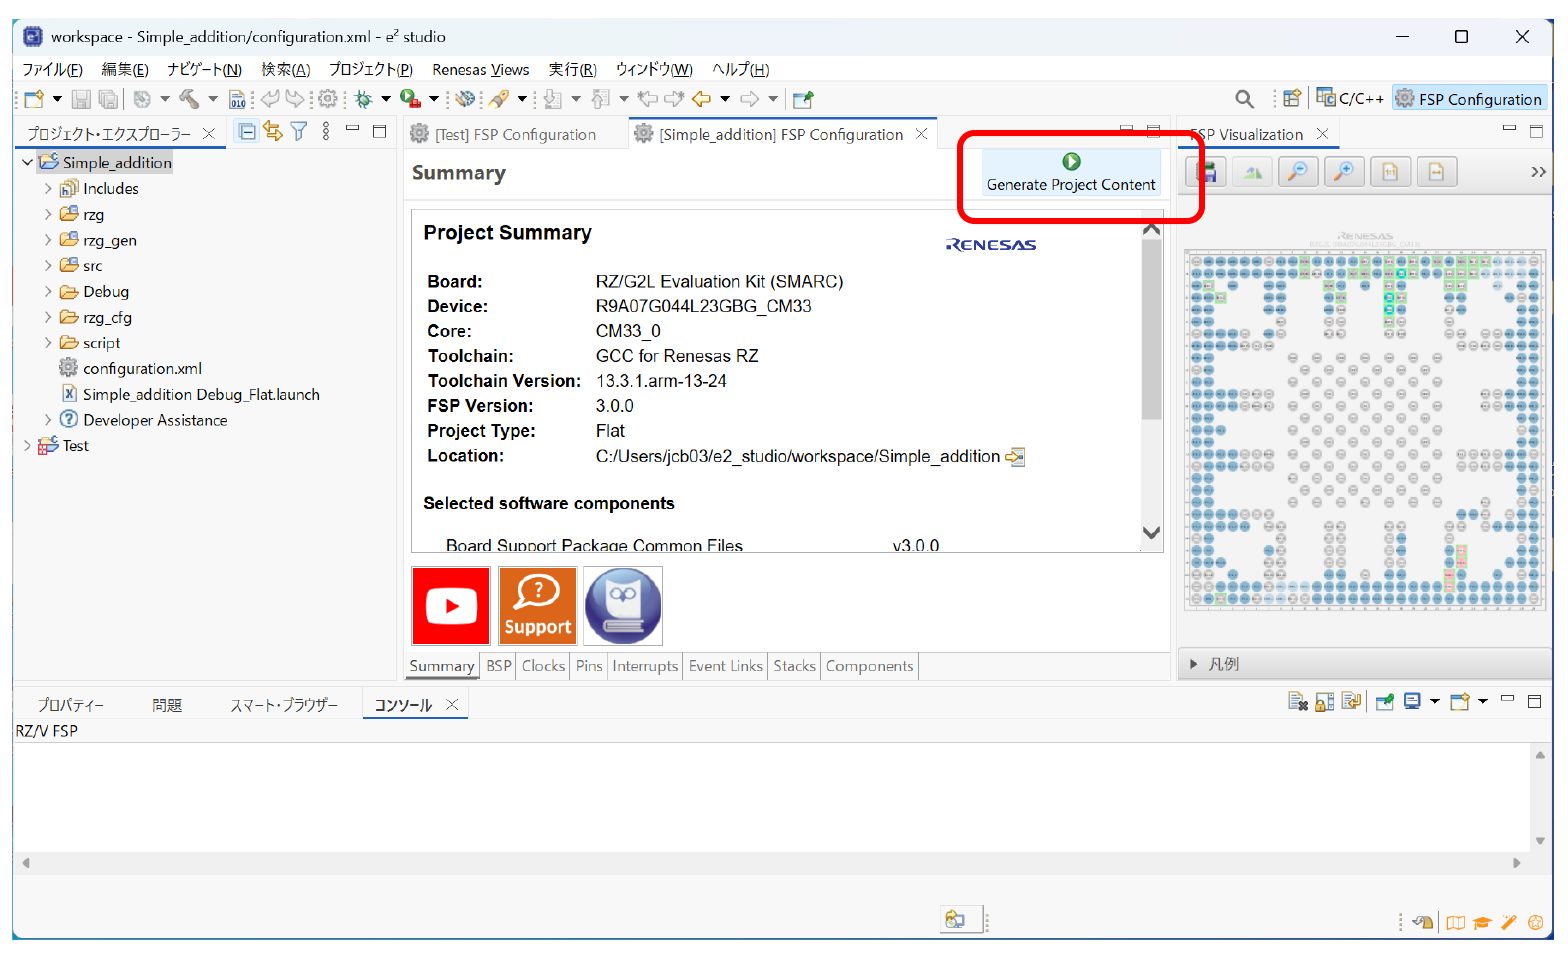The image size is (1568, 954).
Task: Expand the legend section below the visualization
Action: 1193,664
